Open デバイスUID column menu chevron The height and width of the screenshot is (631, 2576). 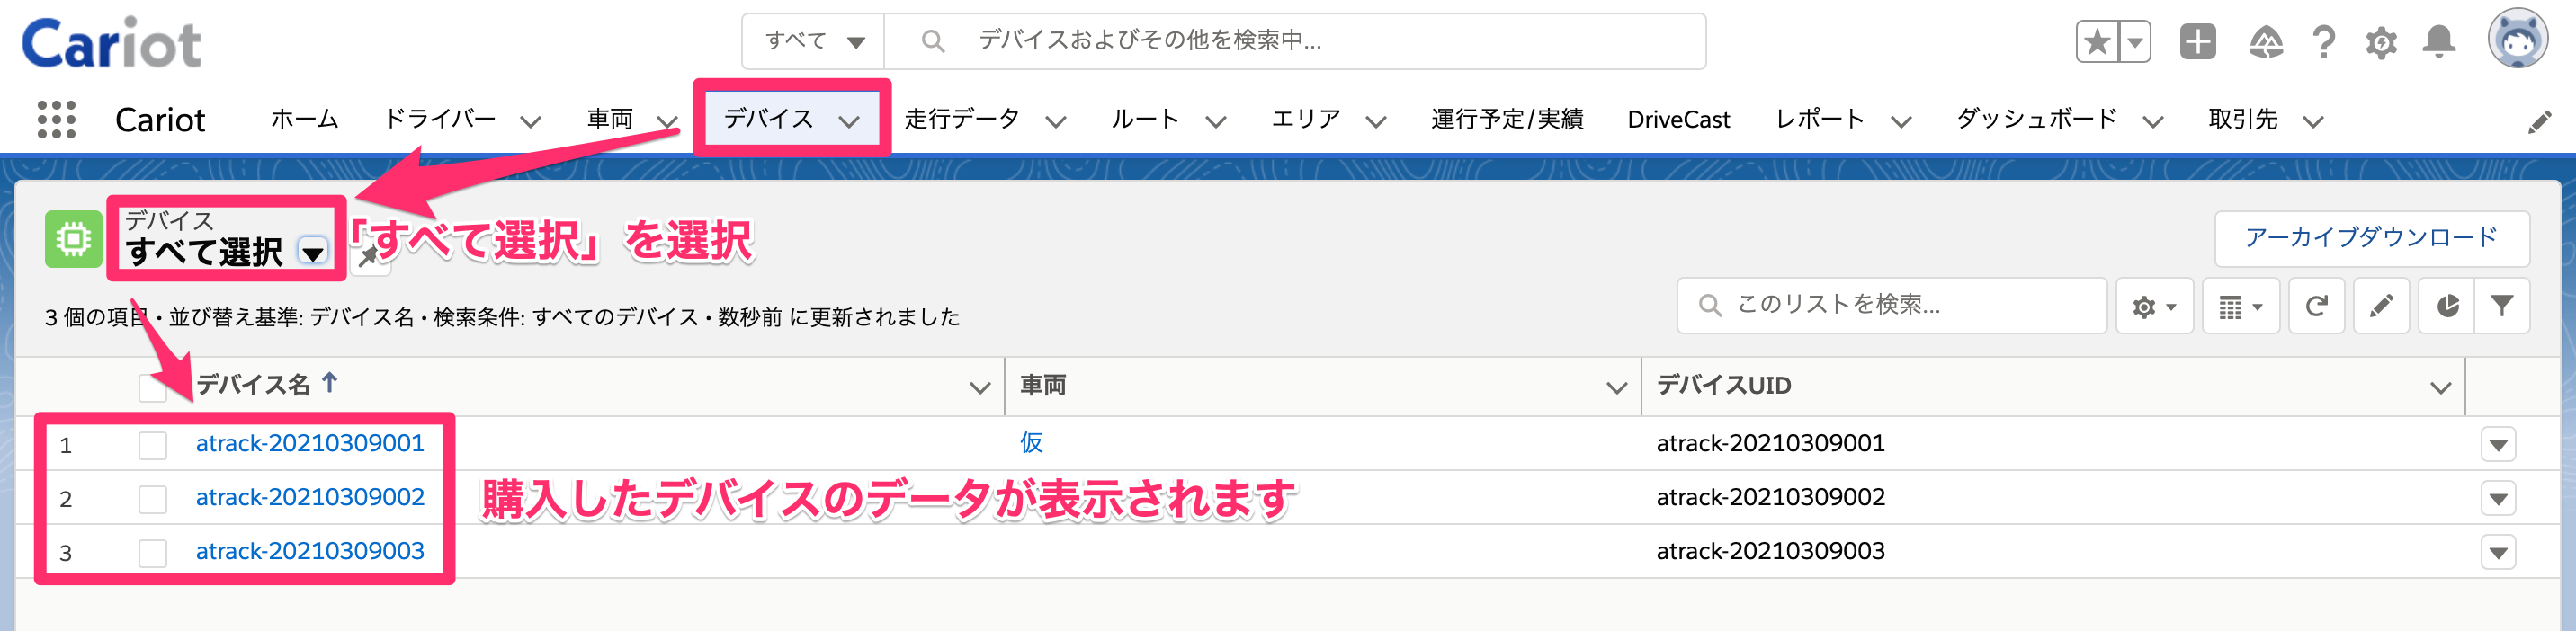click(2440, 388)
